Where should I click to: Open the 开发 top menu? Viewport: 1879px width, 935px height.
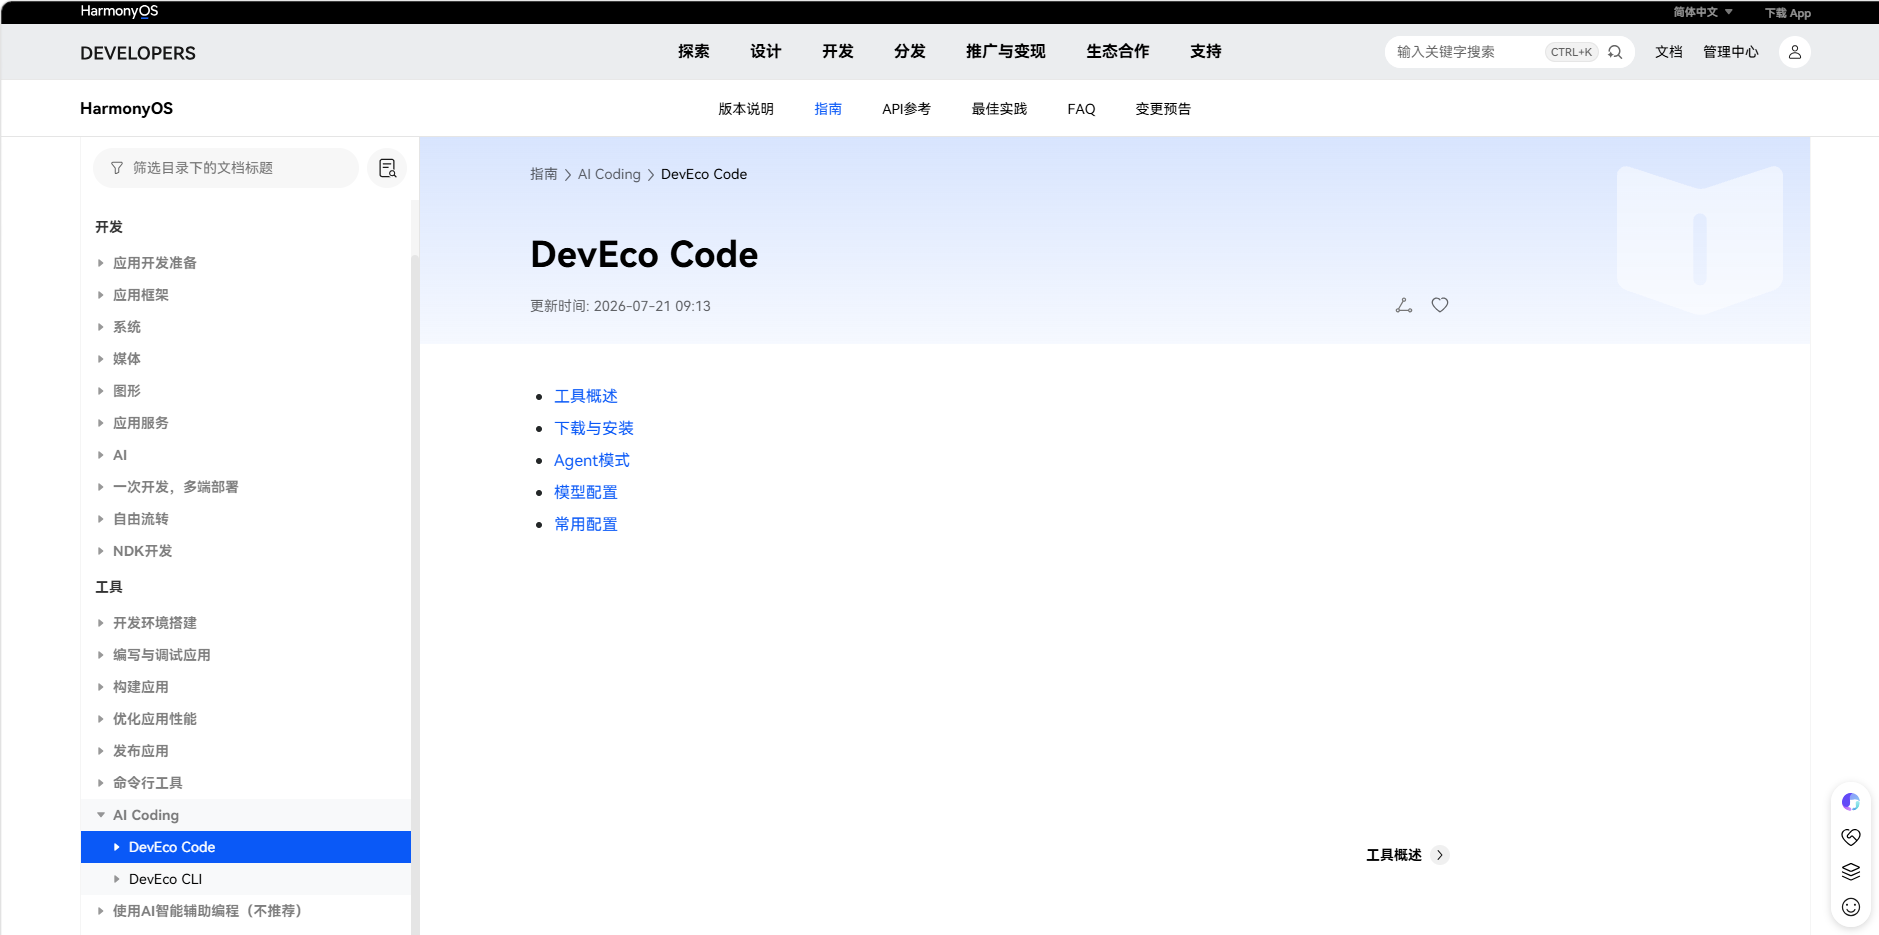tap(837, 52)
